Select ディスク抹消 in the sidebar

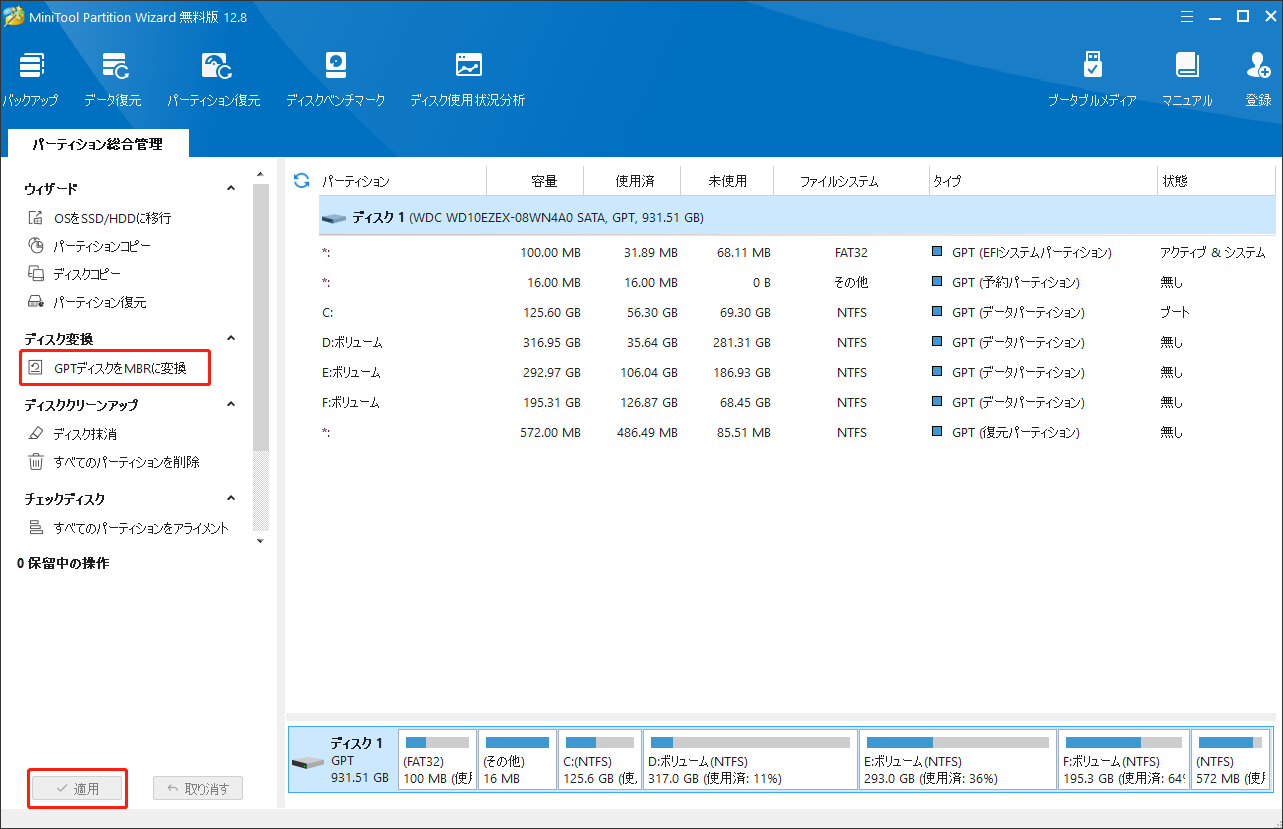[x=72, y=434]
